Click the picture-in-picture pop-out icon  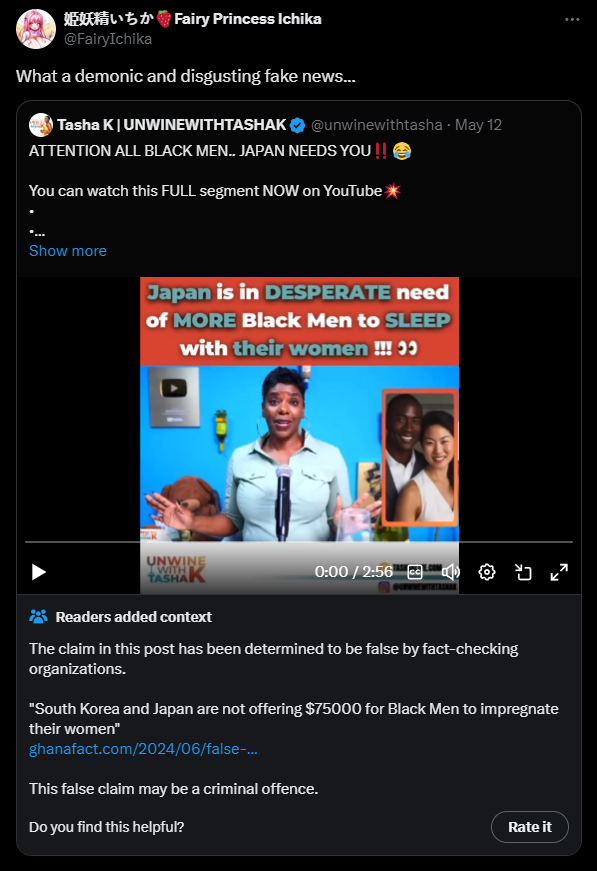click(523, 572)
